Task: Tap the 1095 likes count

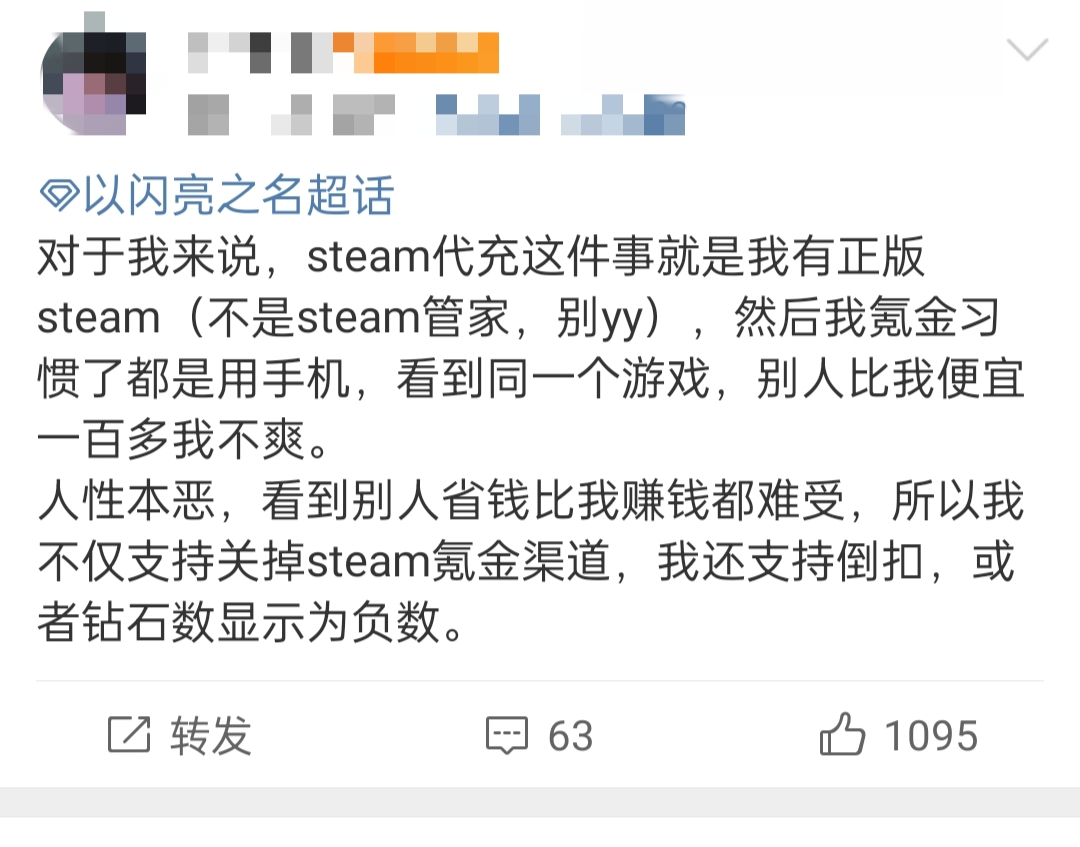Action: pos(931,735)
